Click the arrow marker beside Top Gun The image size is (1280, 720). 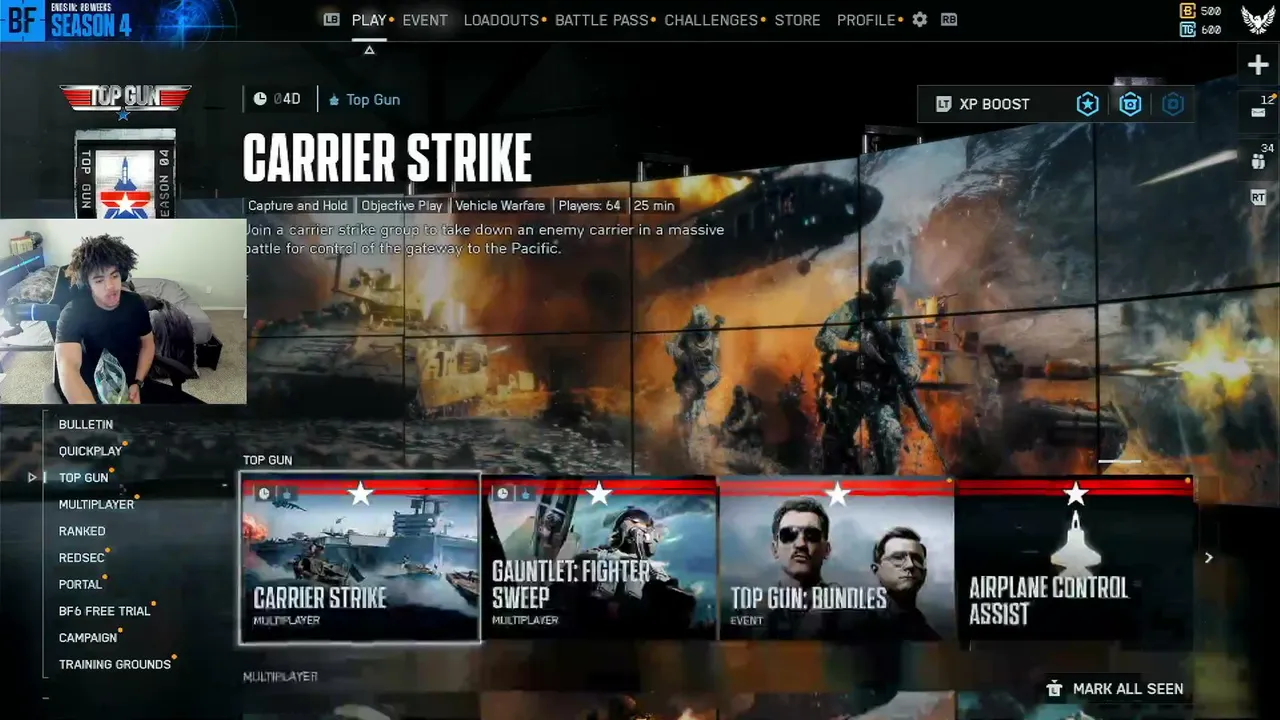32,478
